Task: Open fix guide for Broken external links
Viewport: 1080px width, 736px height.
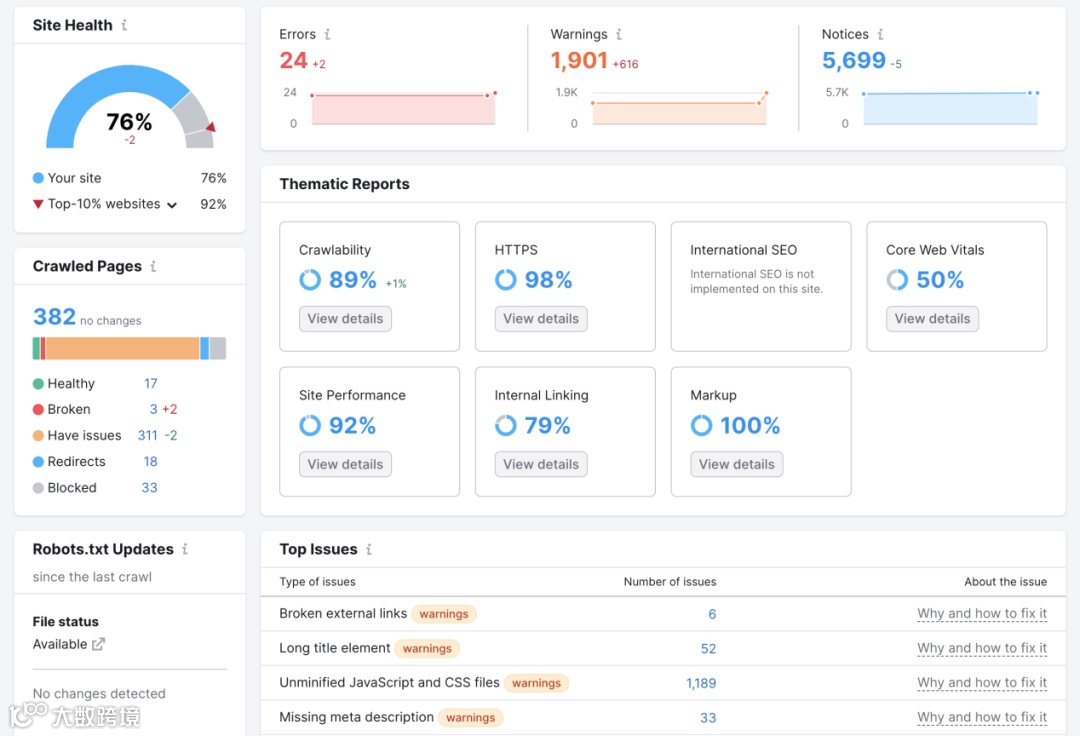Action: [x=982, y=613]
